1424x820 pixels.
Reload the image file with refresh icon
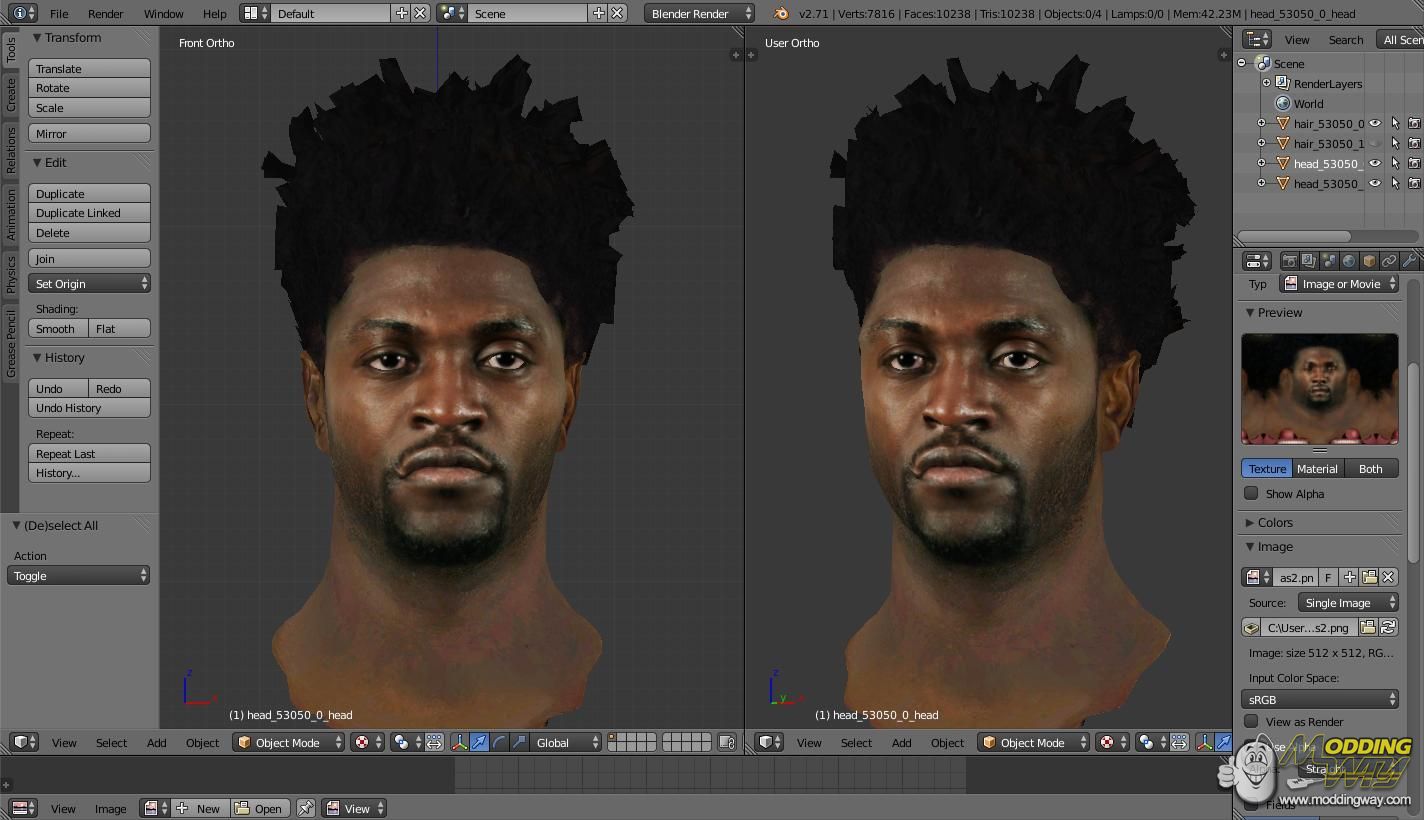point(1388,627)
